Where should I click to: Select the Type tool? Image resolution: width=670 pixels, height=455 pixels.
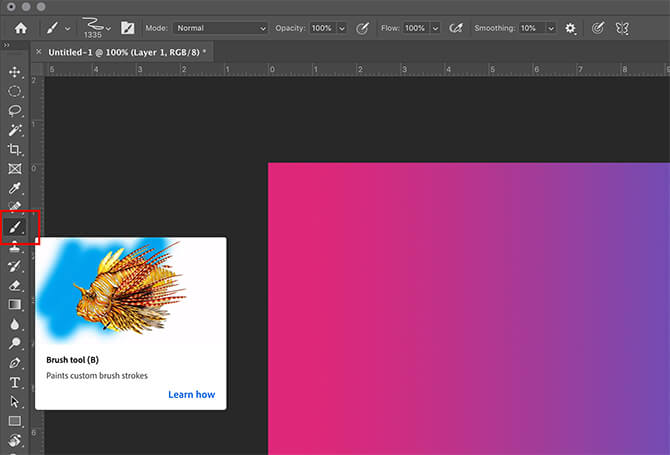(x=15, y=382)
